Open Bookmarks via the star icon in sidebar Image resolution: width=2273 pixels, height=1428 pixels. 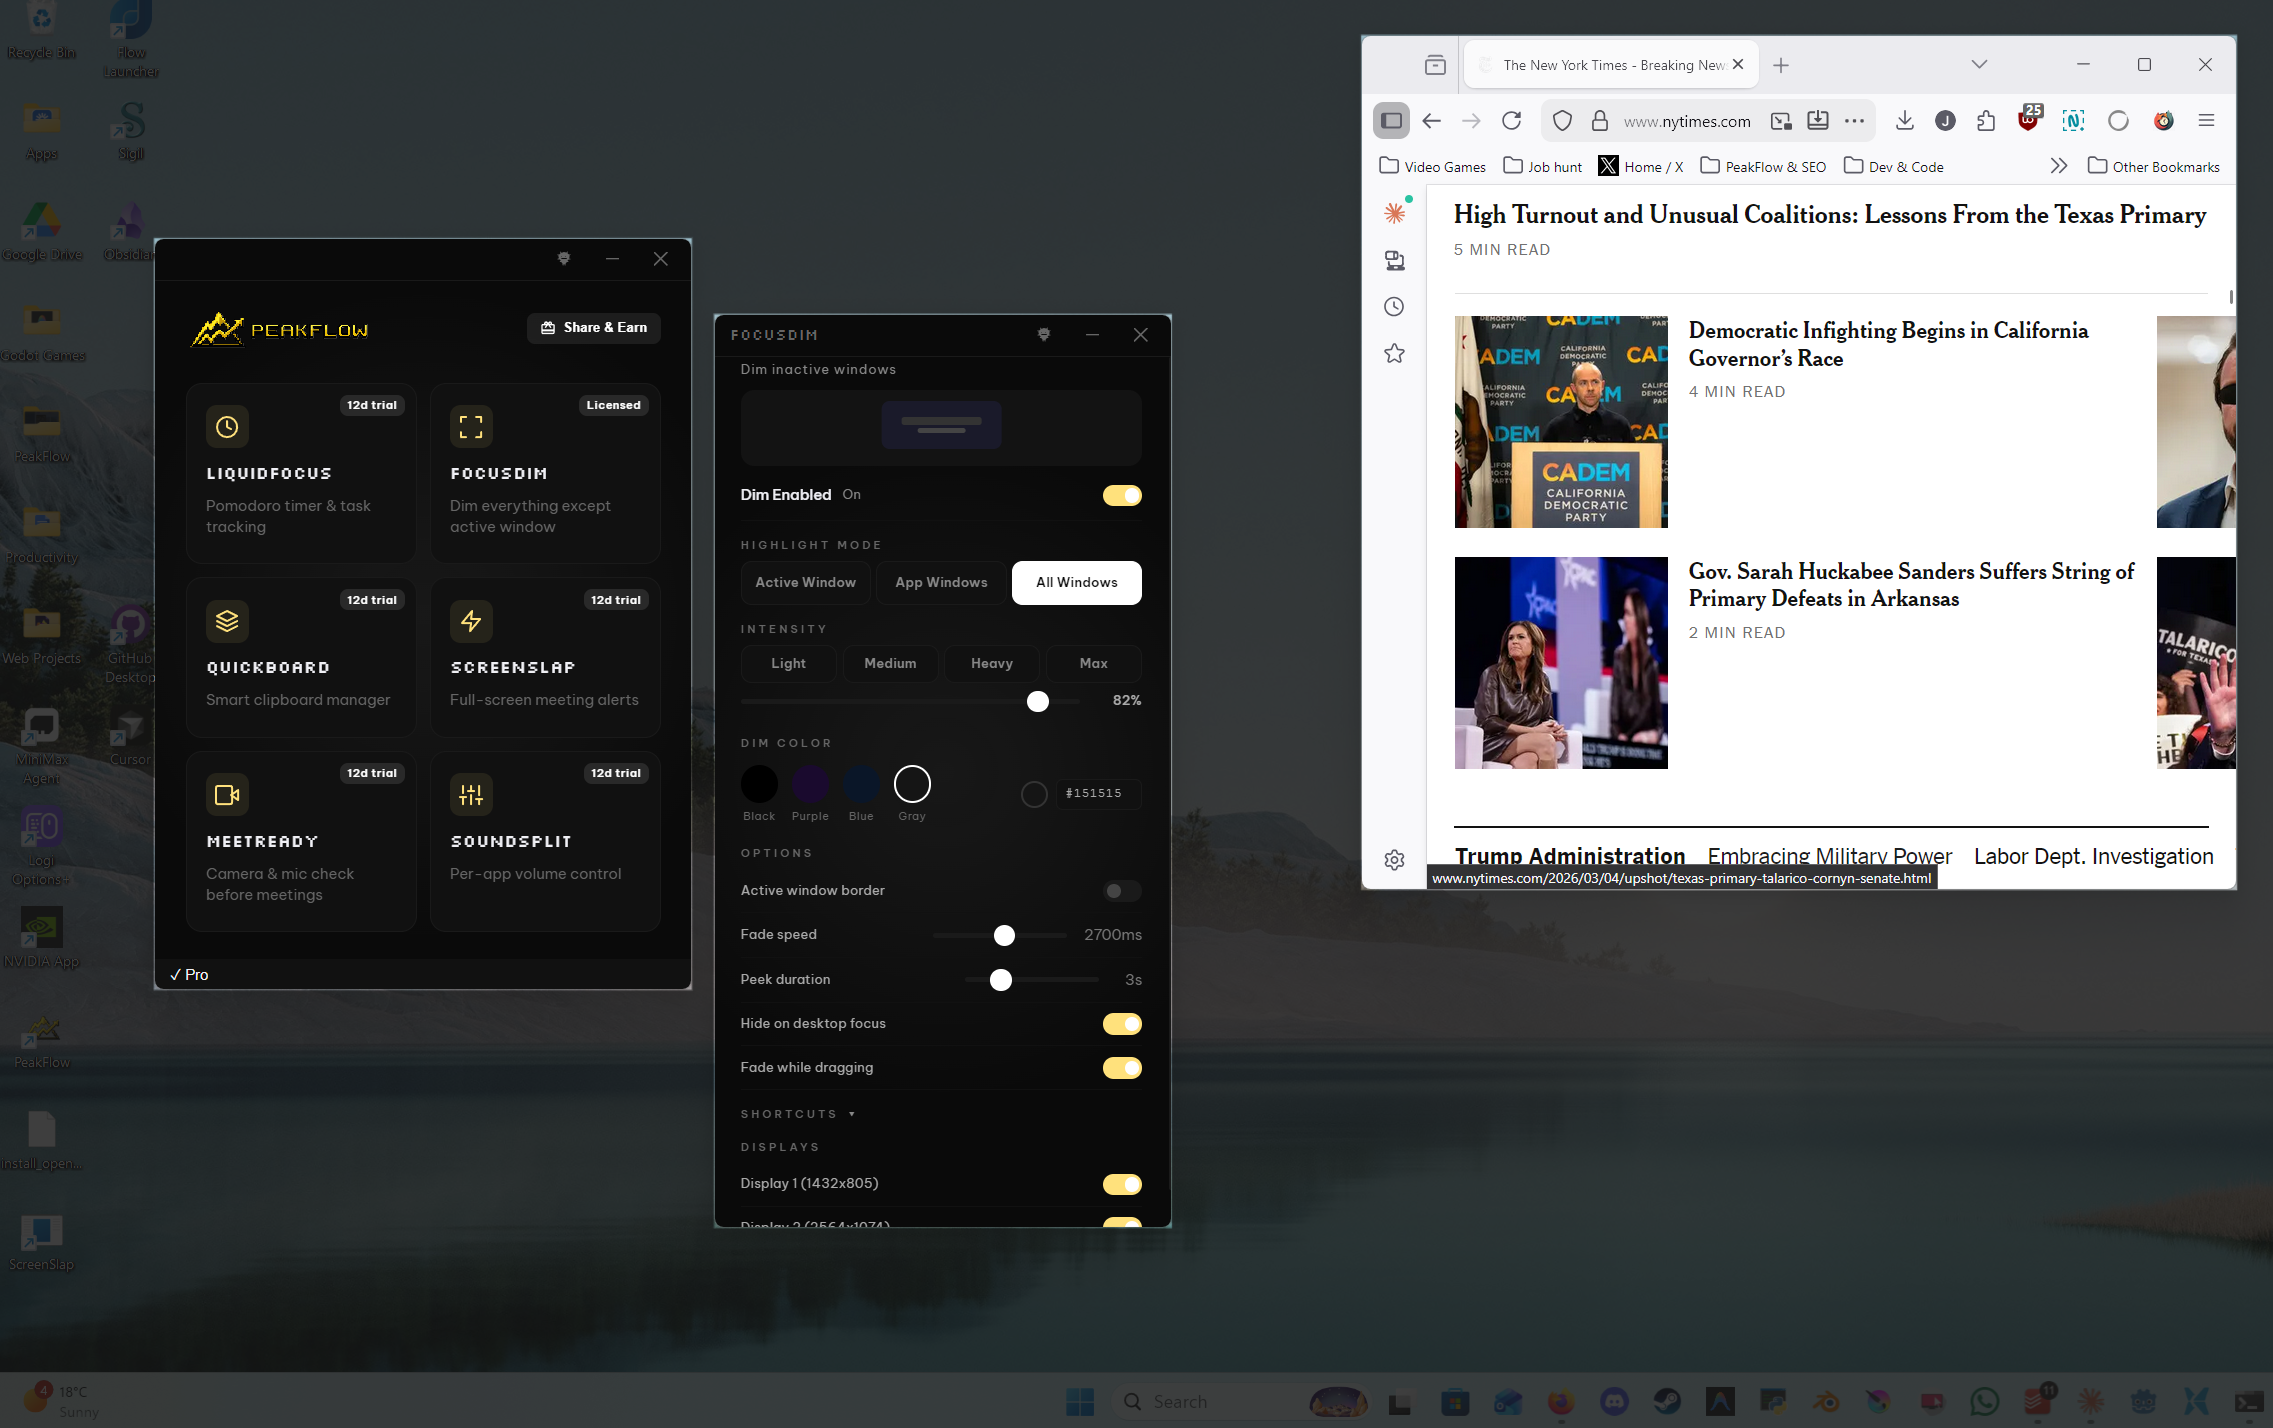tap(1394, 353)
